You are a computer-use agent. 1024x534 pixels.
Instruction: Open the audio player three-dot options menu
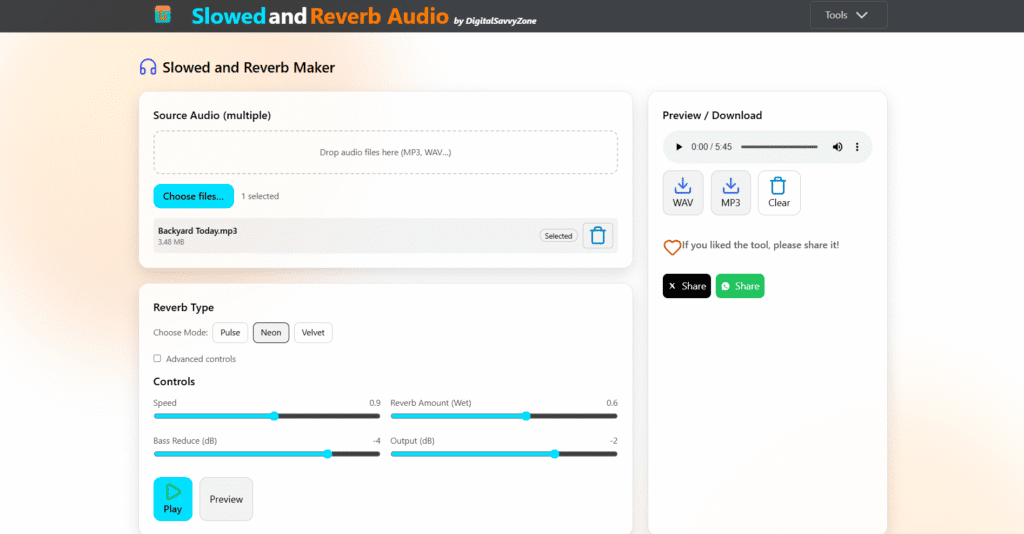[x=857, y=147]
